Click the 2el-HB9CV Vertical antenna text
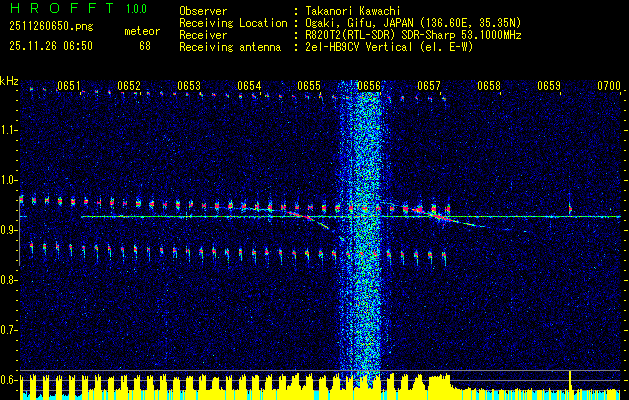The image size is (629, 400). click(x=389, y=47)
